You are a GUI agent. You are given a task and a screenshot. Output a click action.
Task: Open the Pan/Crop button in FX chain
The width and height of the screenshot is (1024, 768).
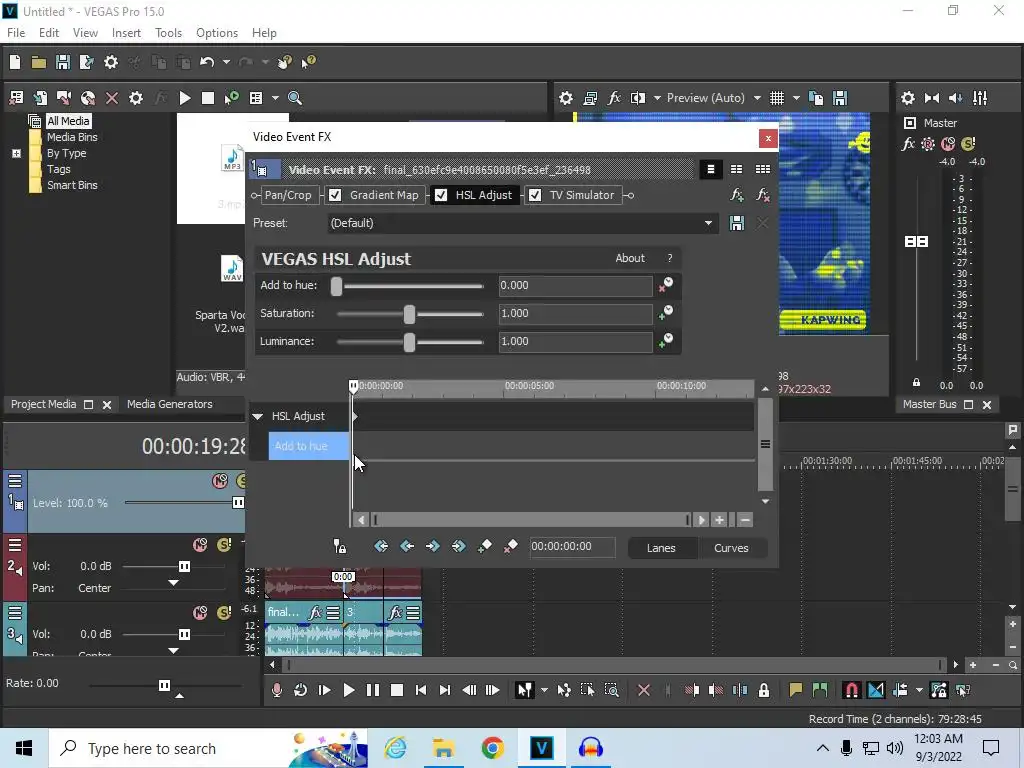pyautogui.click(x=288, y=195)
